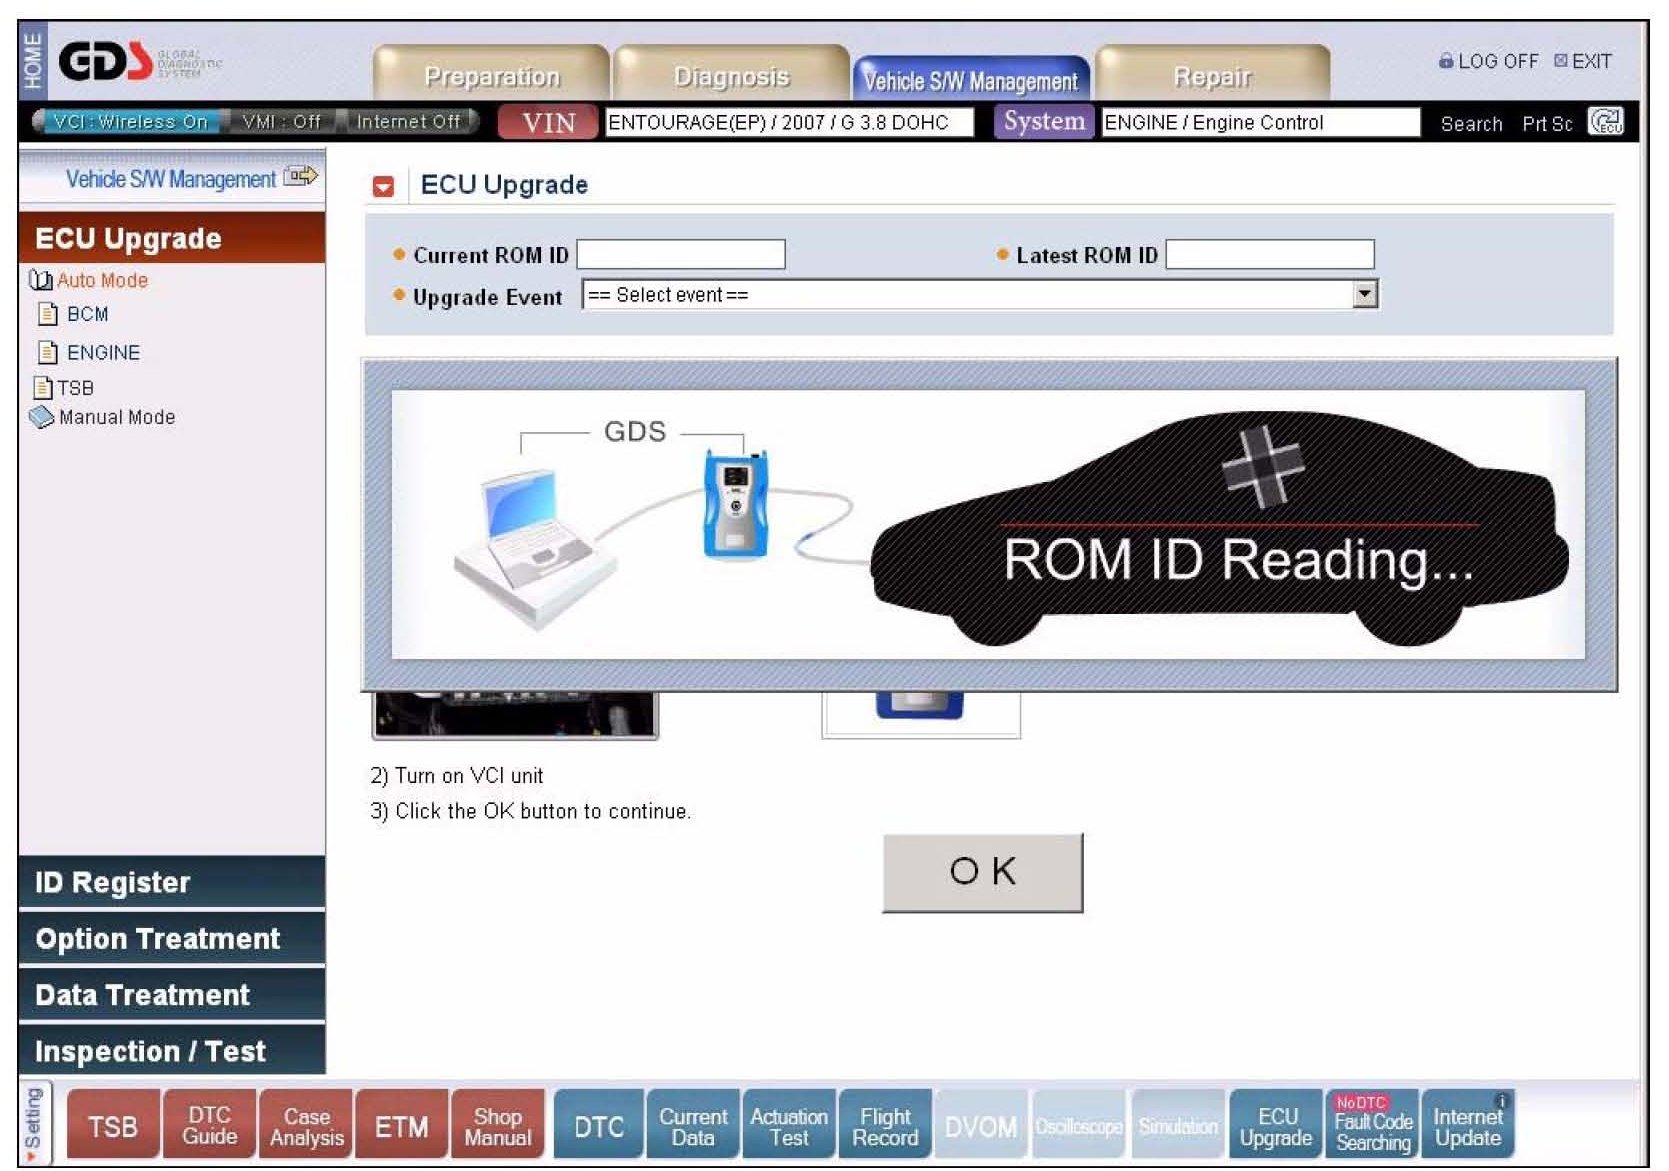The width and height of the screenshot is (1669, 1171).
Task: Switch to the Diagnosis tab
Action: coord(731,77)
